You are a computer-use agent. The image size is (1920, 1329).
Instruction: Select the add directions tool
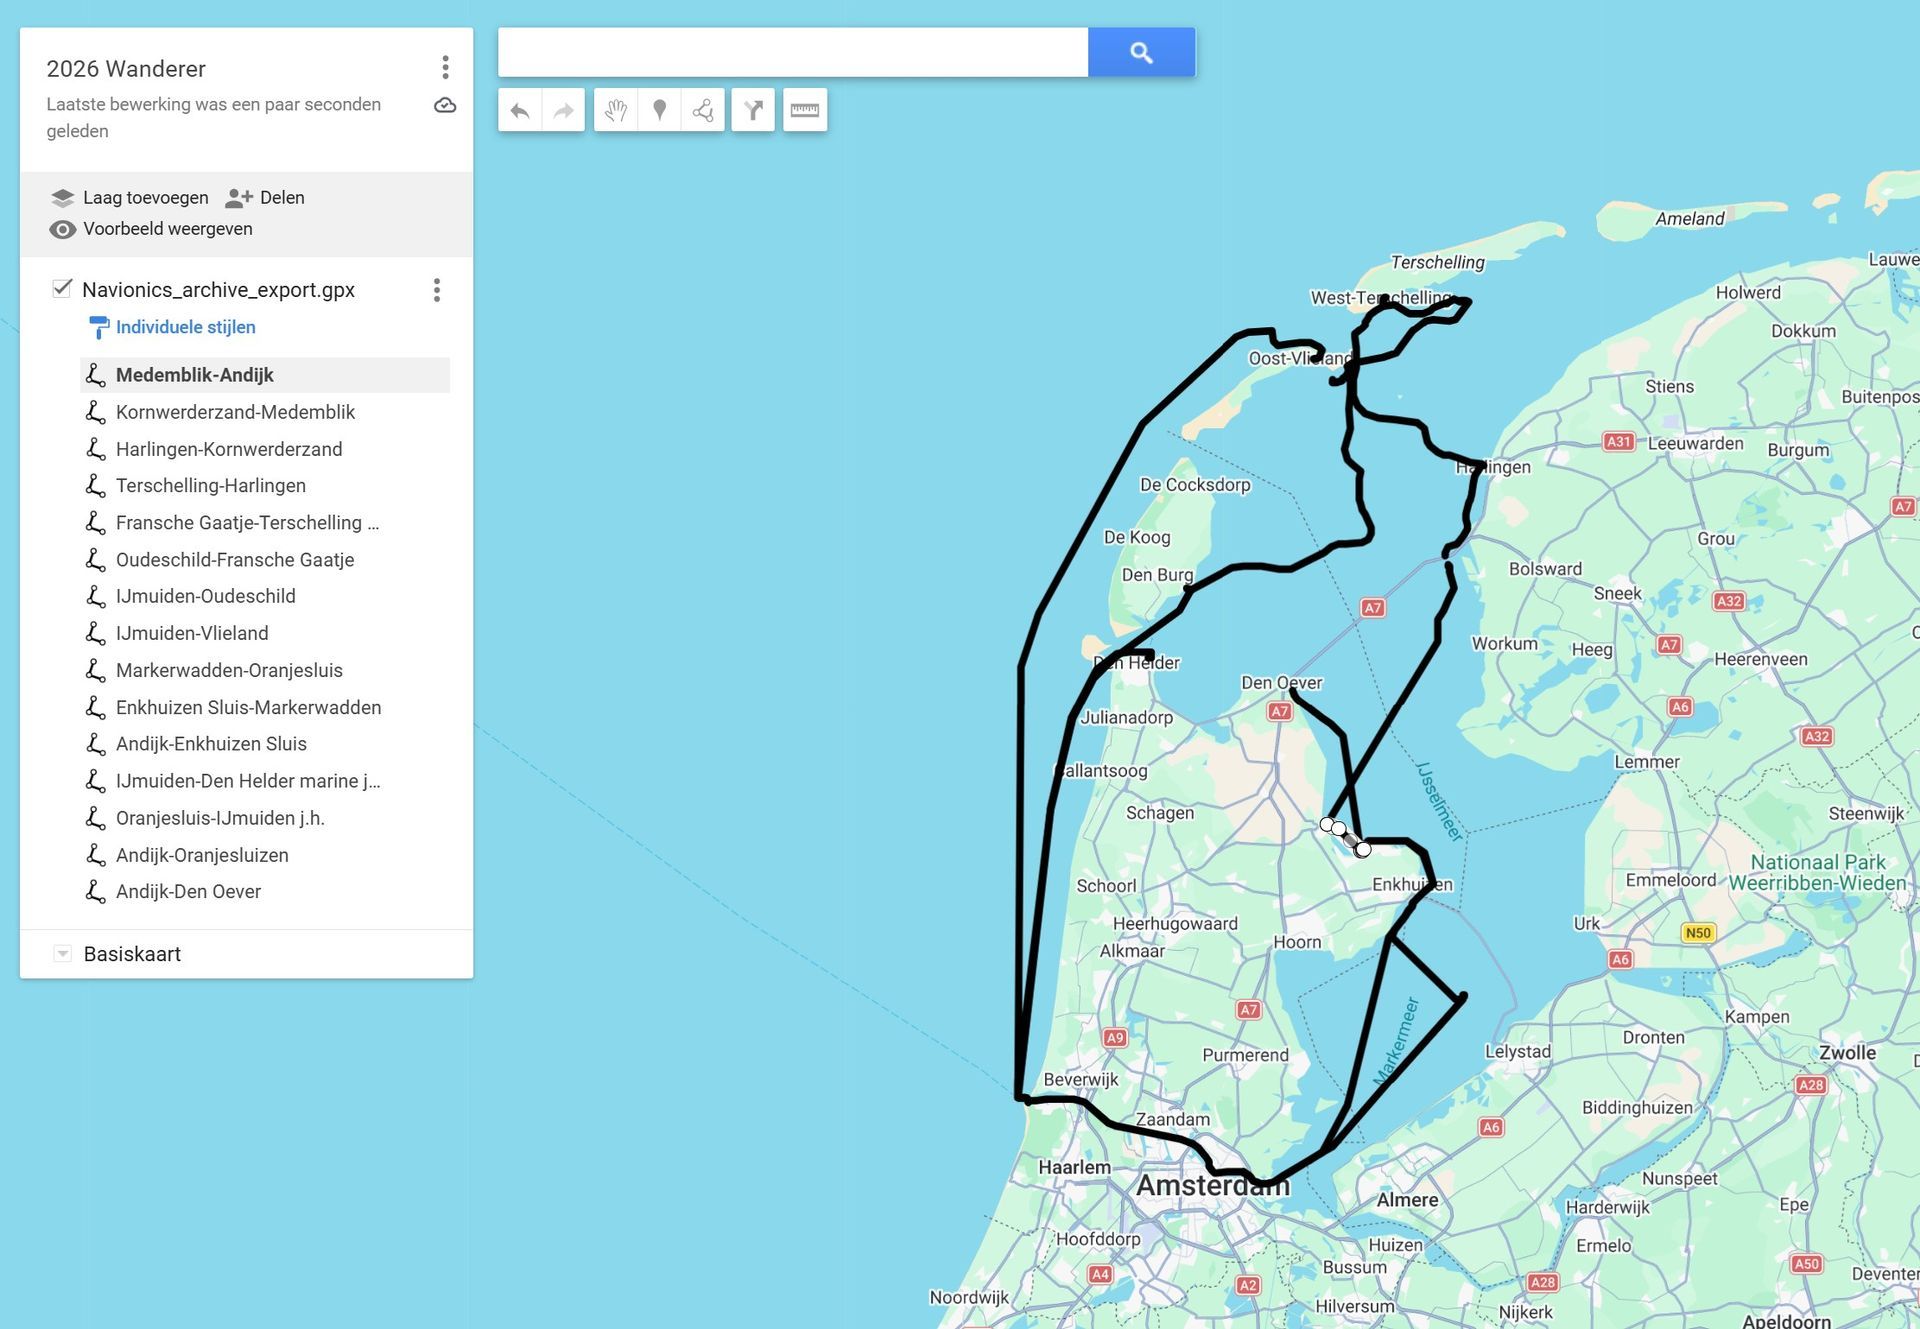pyautogui.click(x=754, y=110)
